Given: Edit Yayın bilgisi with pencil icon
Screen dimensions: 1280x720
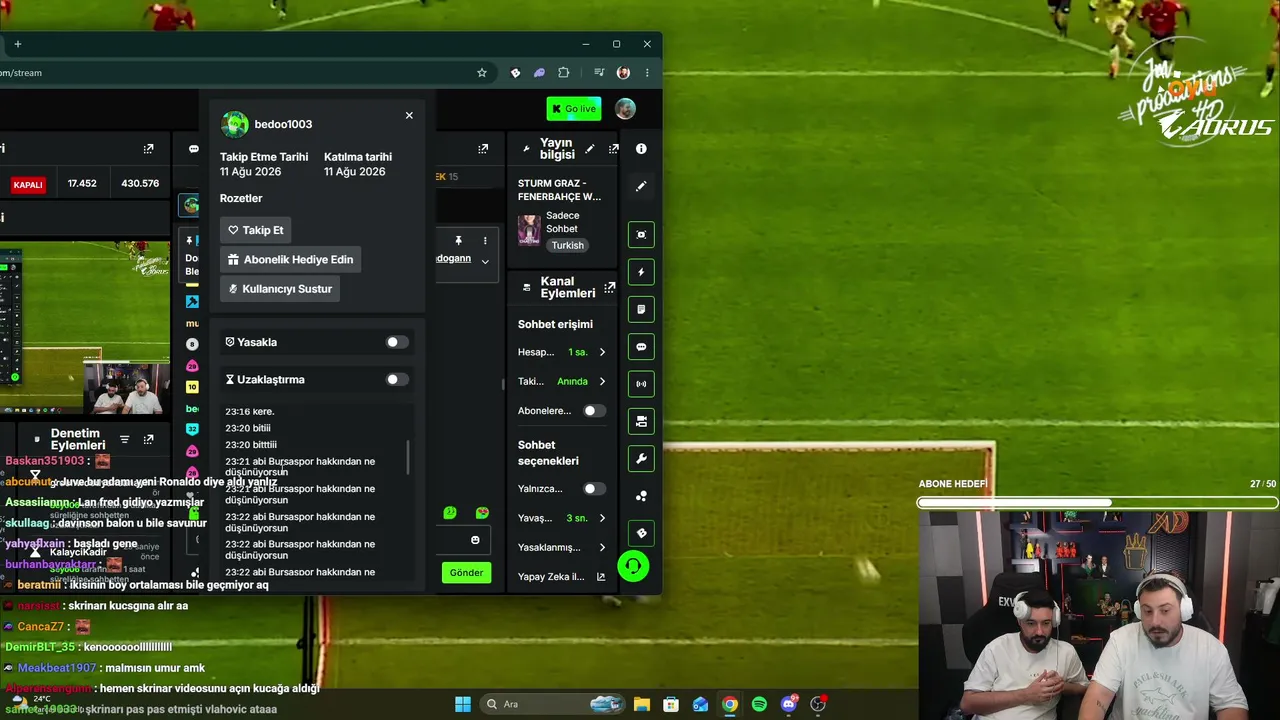Looking at the screenshot, I should click(590, 149).
